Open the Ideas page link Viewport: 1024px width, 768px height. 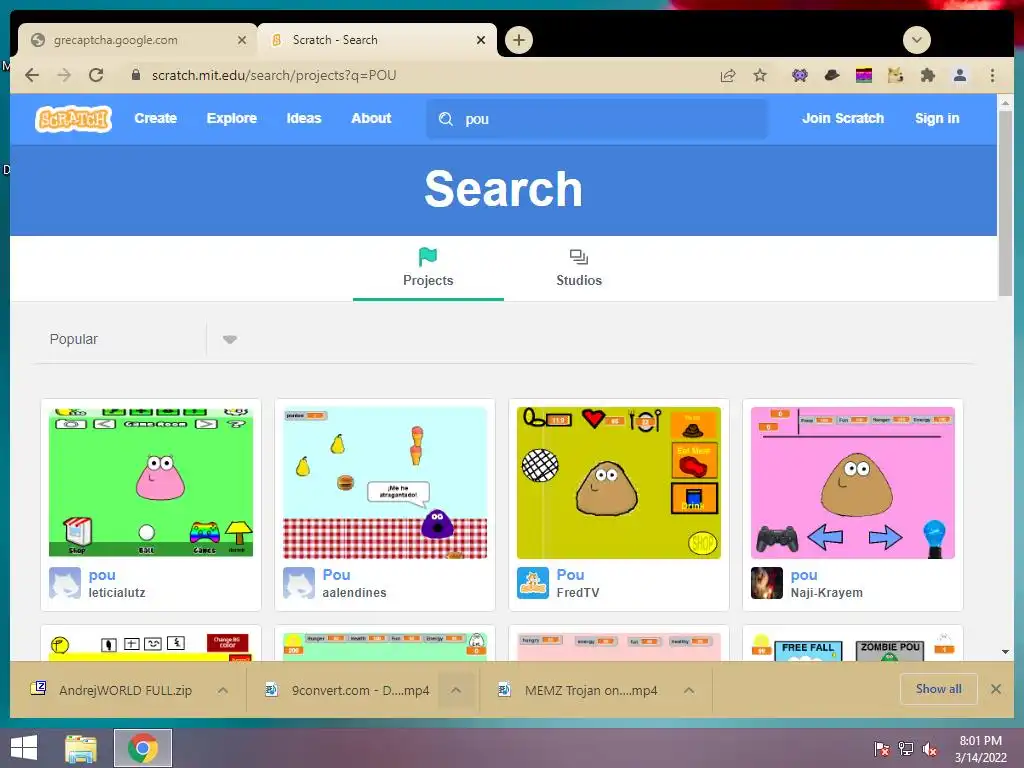coord(304,118)
